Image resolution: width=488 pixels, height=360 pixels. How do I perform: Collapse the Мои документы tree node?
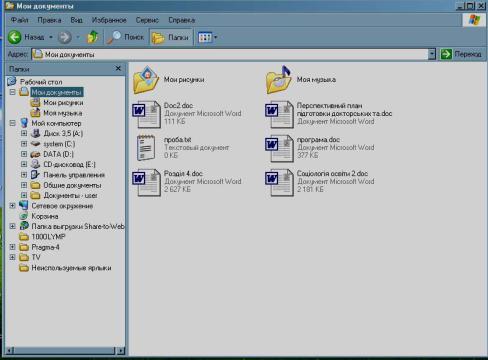coord(12,92)
